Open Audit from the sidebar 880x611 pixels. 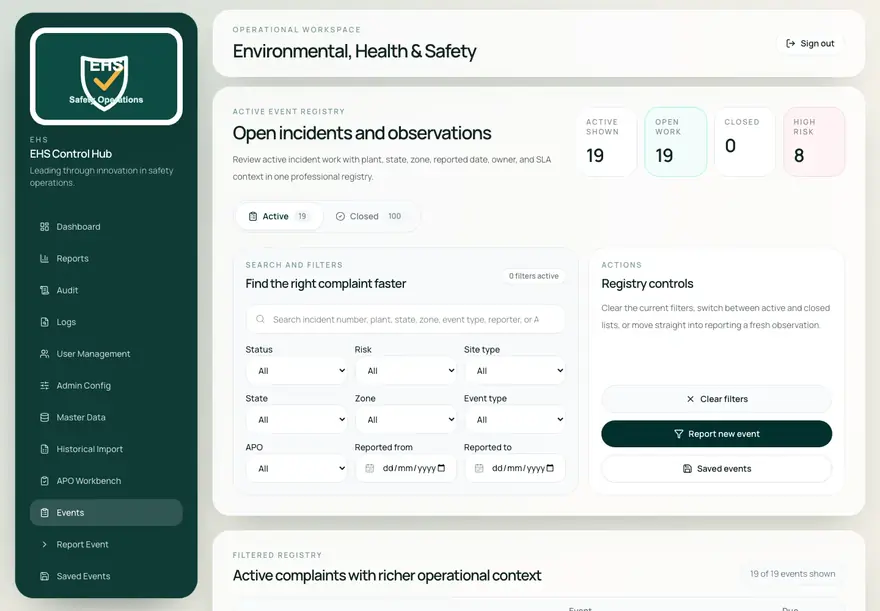point(106,290)
